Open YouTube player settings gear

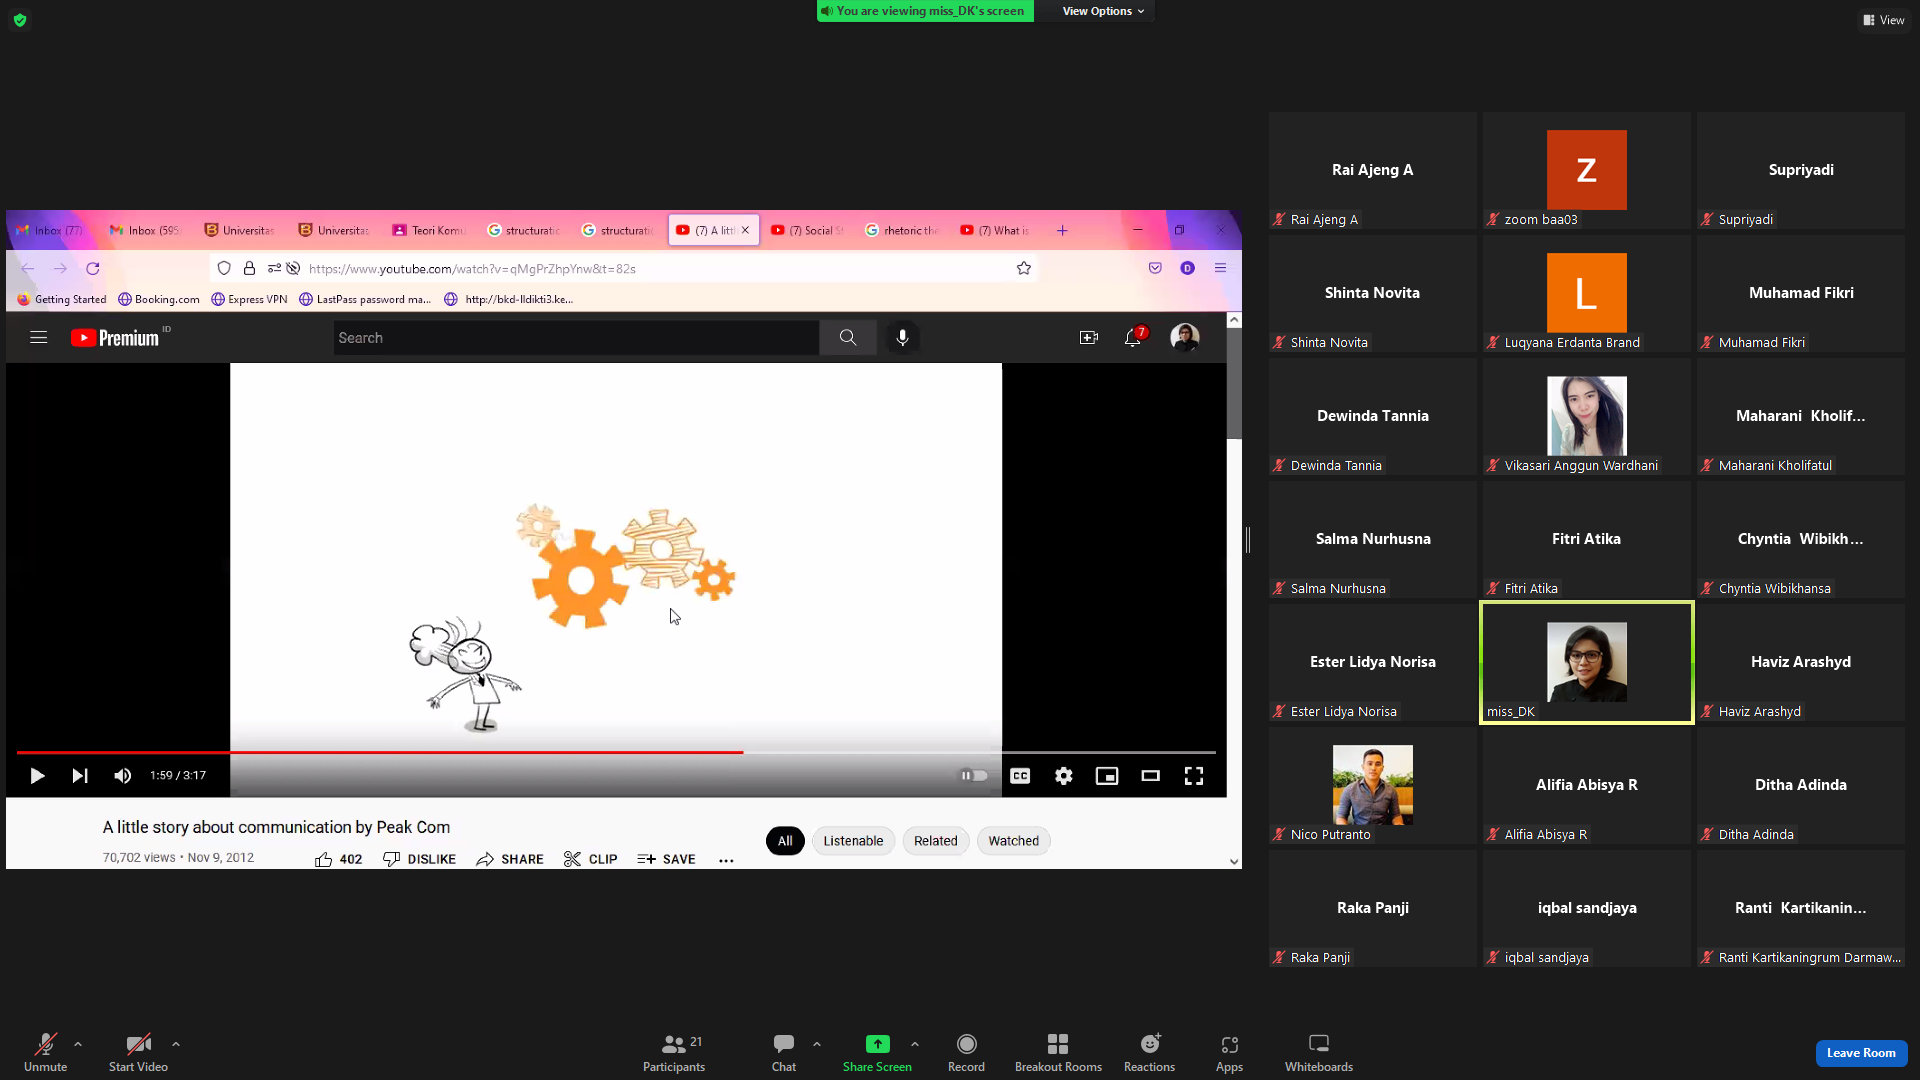pyautogui.click(x=1064, y=776)
